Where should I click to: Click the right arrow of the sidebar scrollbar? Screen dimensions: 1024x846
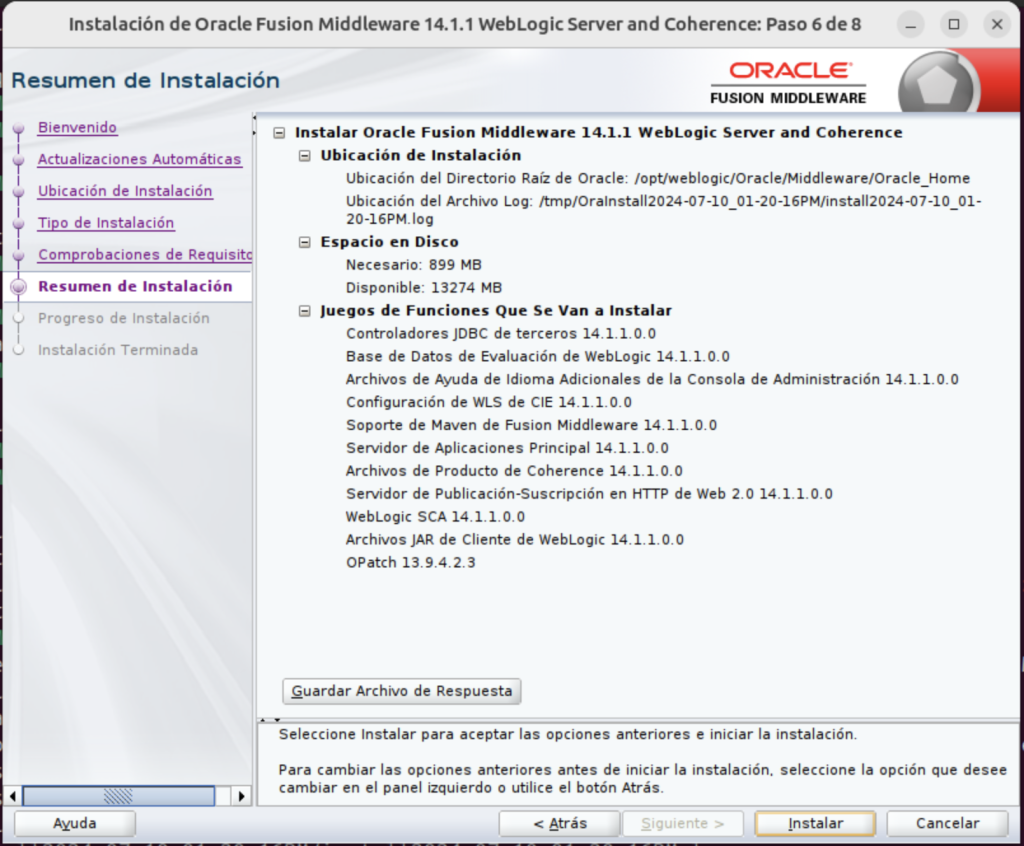coord(241,796)
